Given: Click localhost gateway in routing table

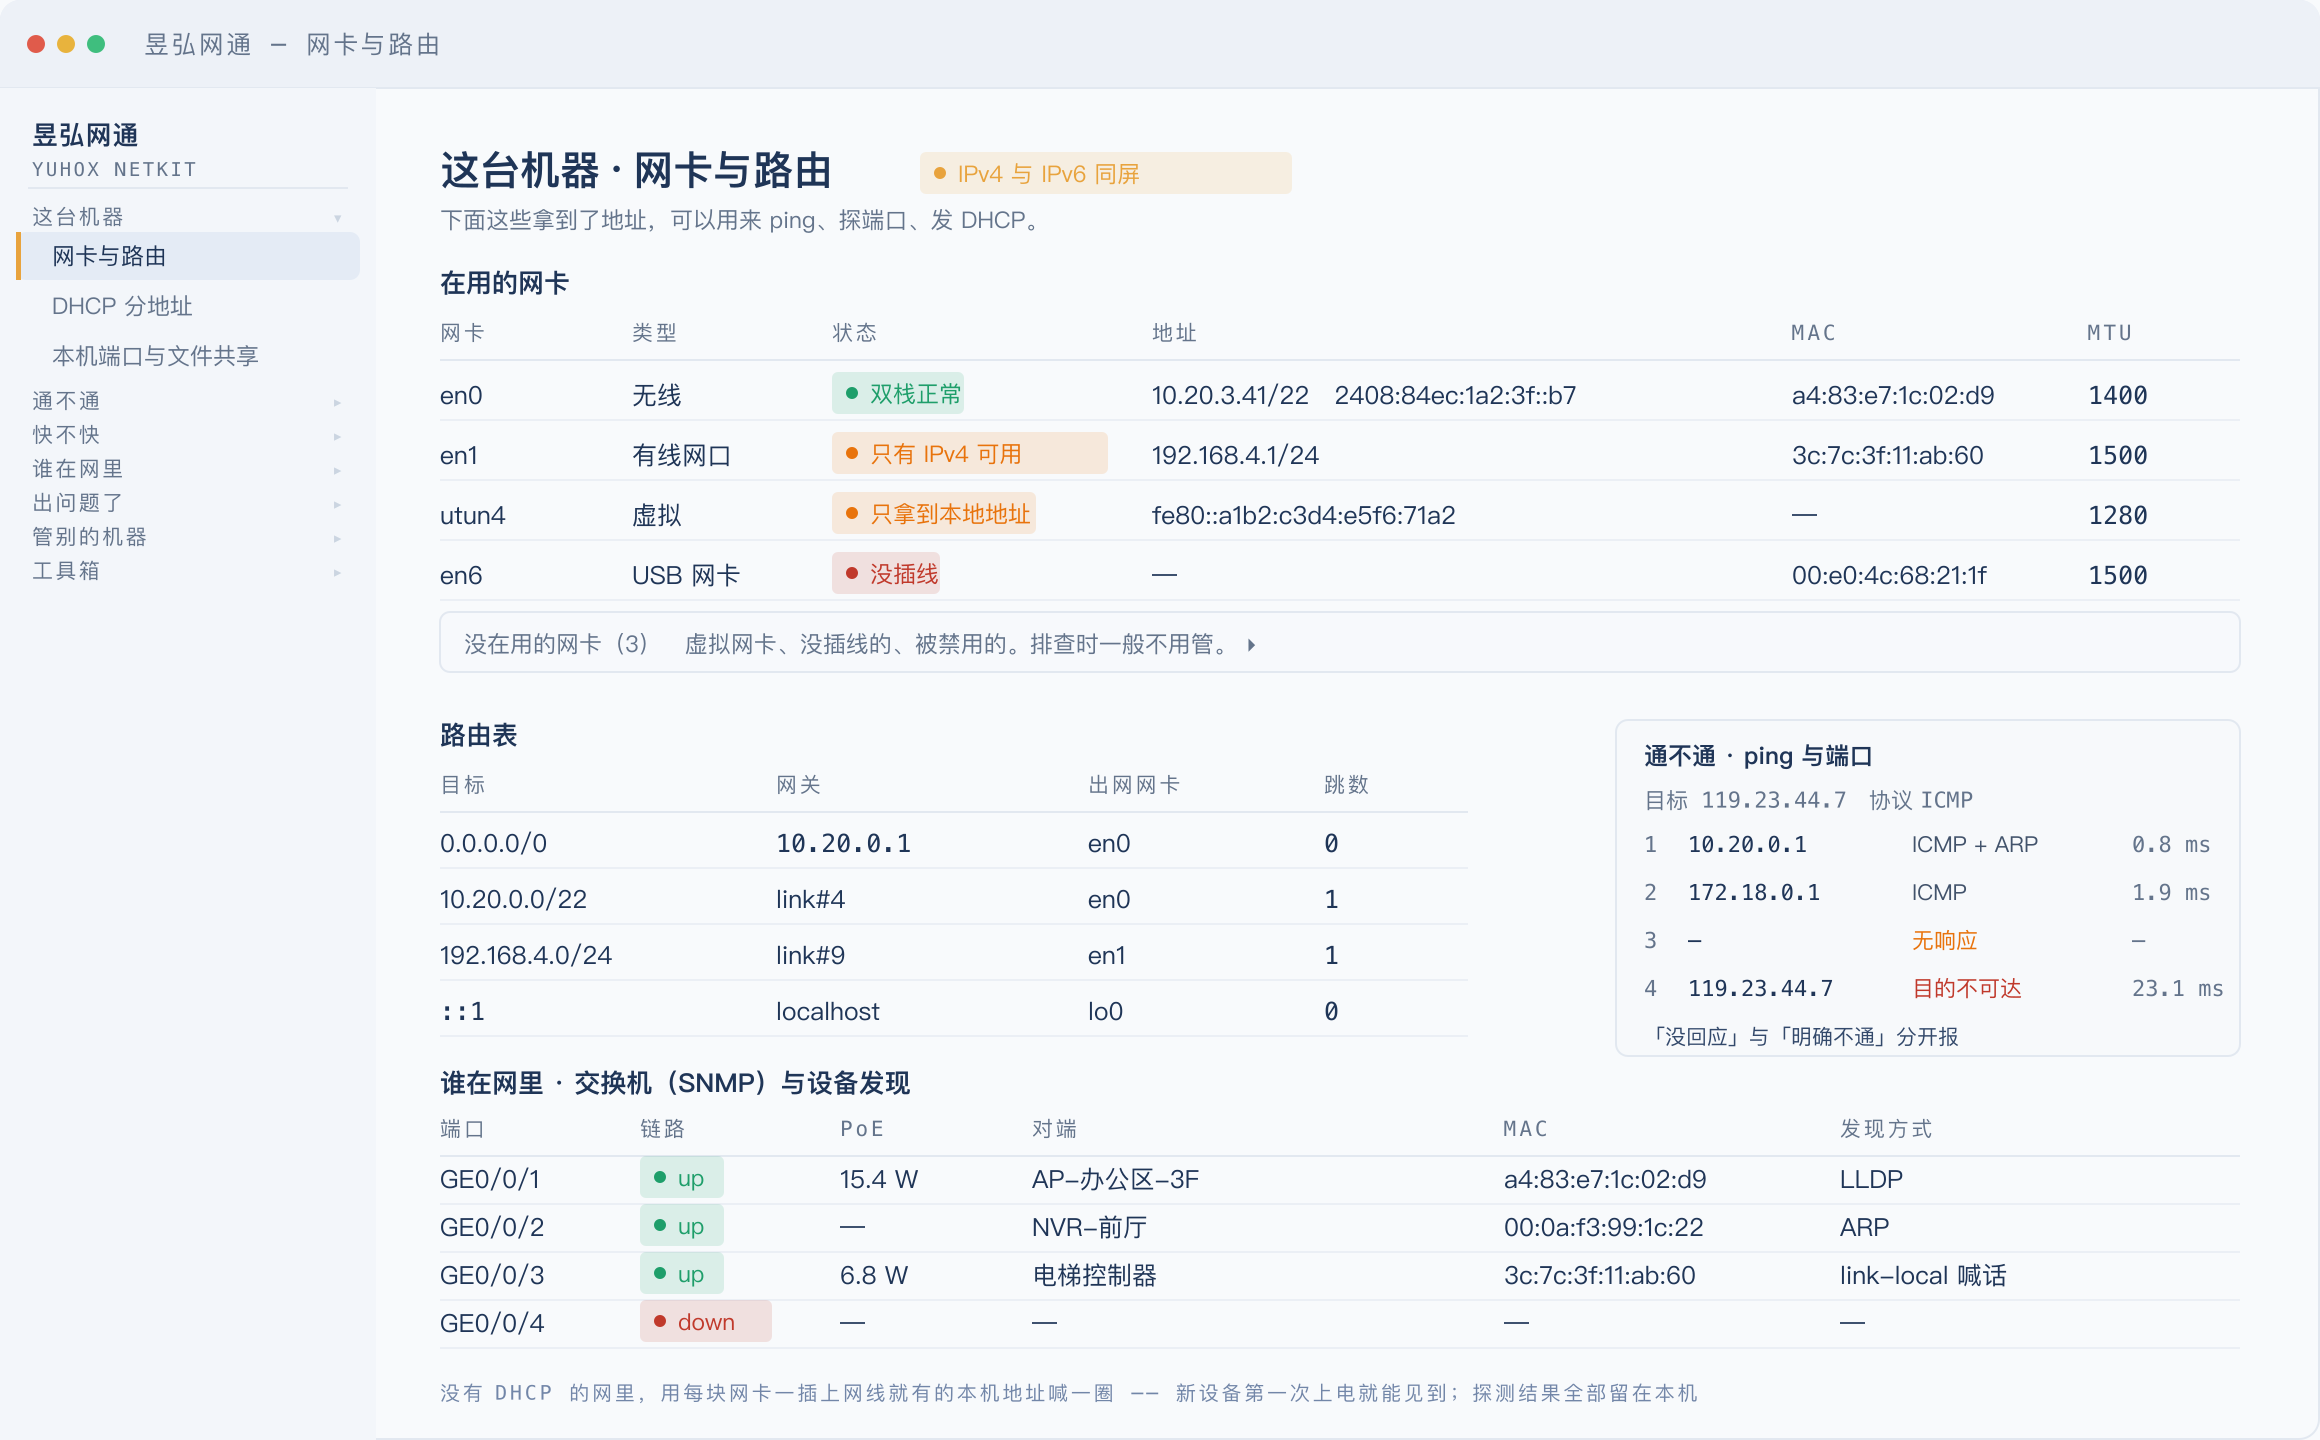Looking at the screenshot, I should click(x=827, y=1012).
